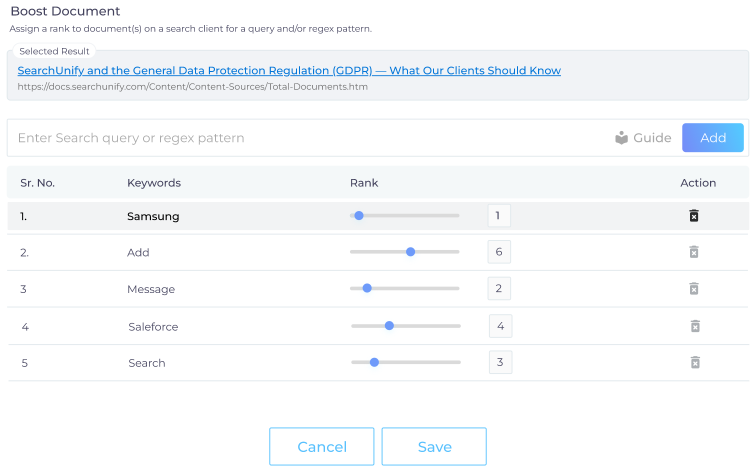The height and width of the screenshot is (470, 754).
Task: Save the boost document settings
Action: click(x=434, y=446)
